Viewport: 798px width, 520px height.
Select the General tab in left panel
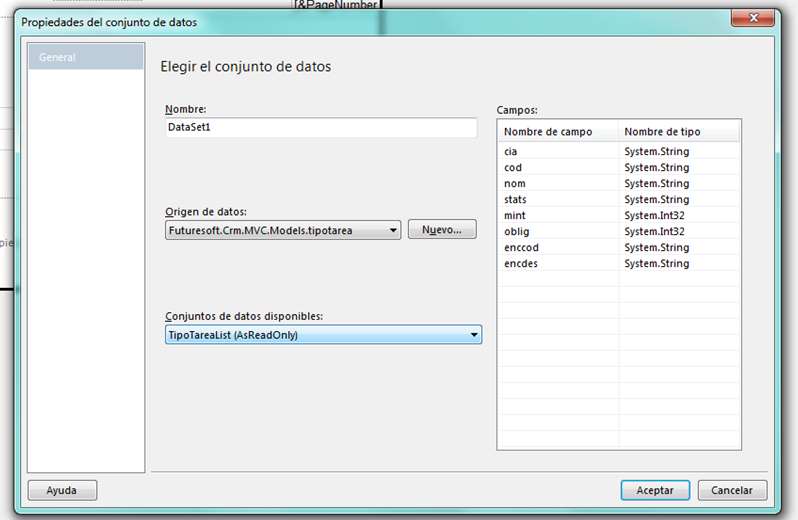85,58
